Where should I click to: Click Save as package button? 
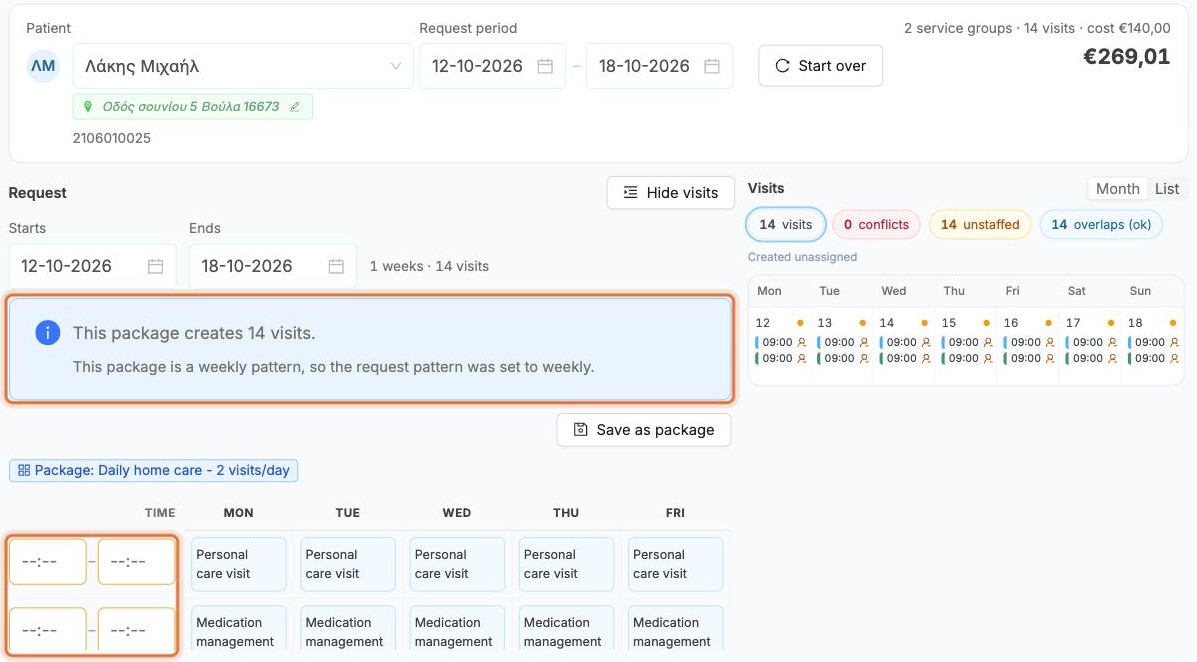coord(644,430)
